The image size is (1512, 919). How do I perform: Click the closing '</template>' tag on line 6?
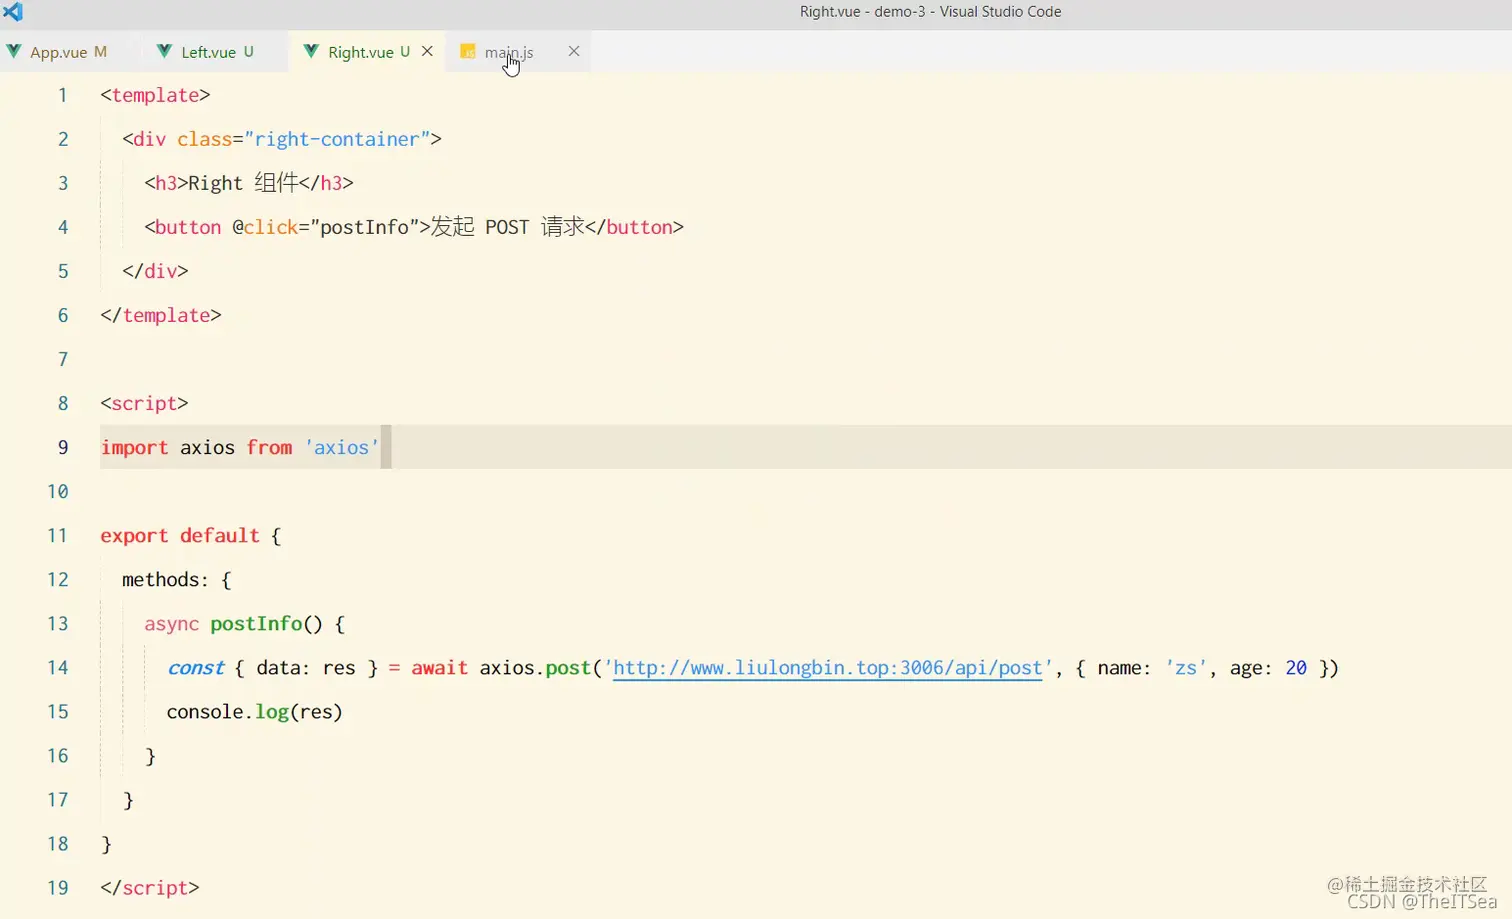(x=161, y=316)
